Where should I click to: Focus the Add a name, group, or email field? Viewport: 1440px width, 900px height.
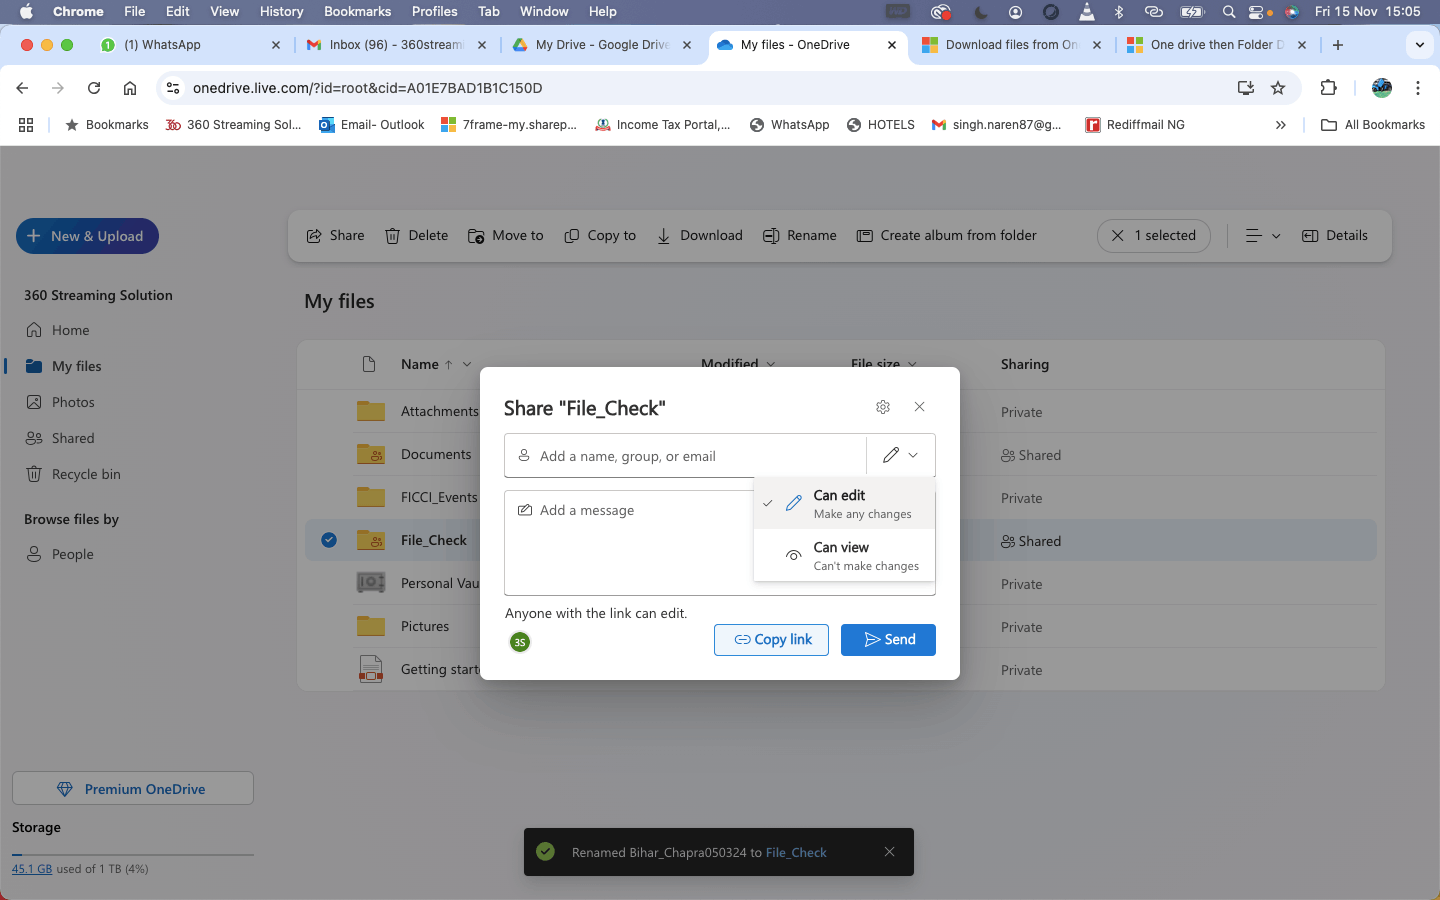pos(686,456)
